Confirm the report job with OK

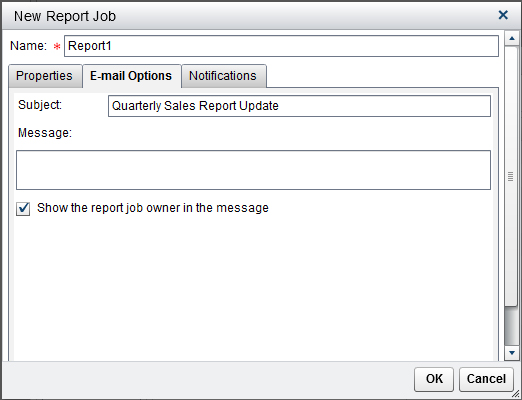point(434,379)
